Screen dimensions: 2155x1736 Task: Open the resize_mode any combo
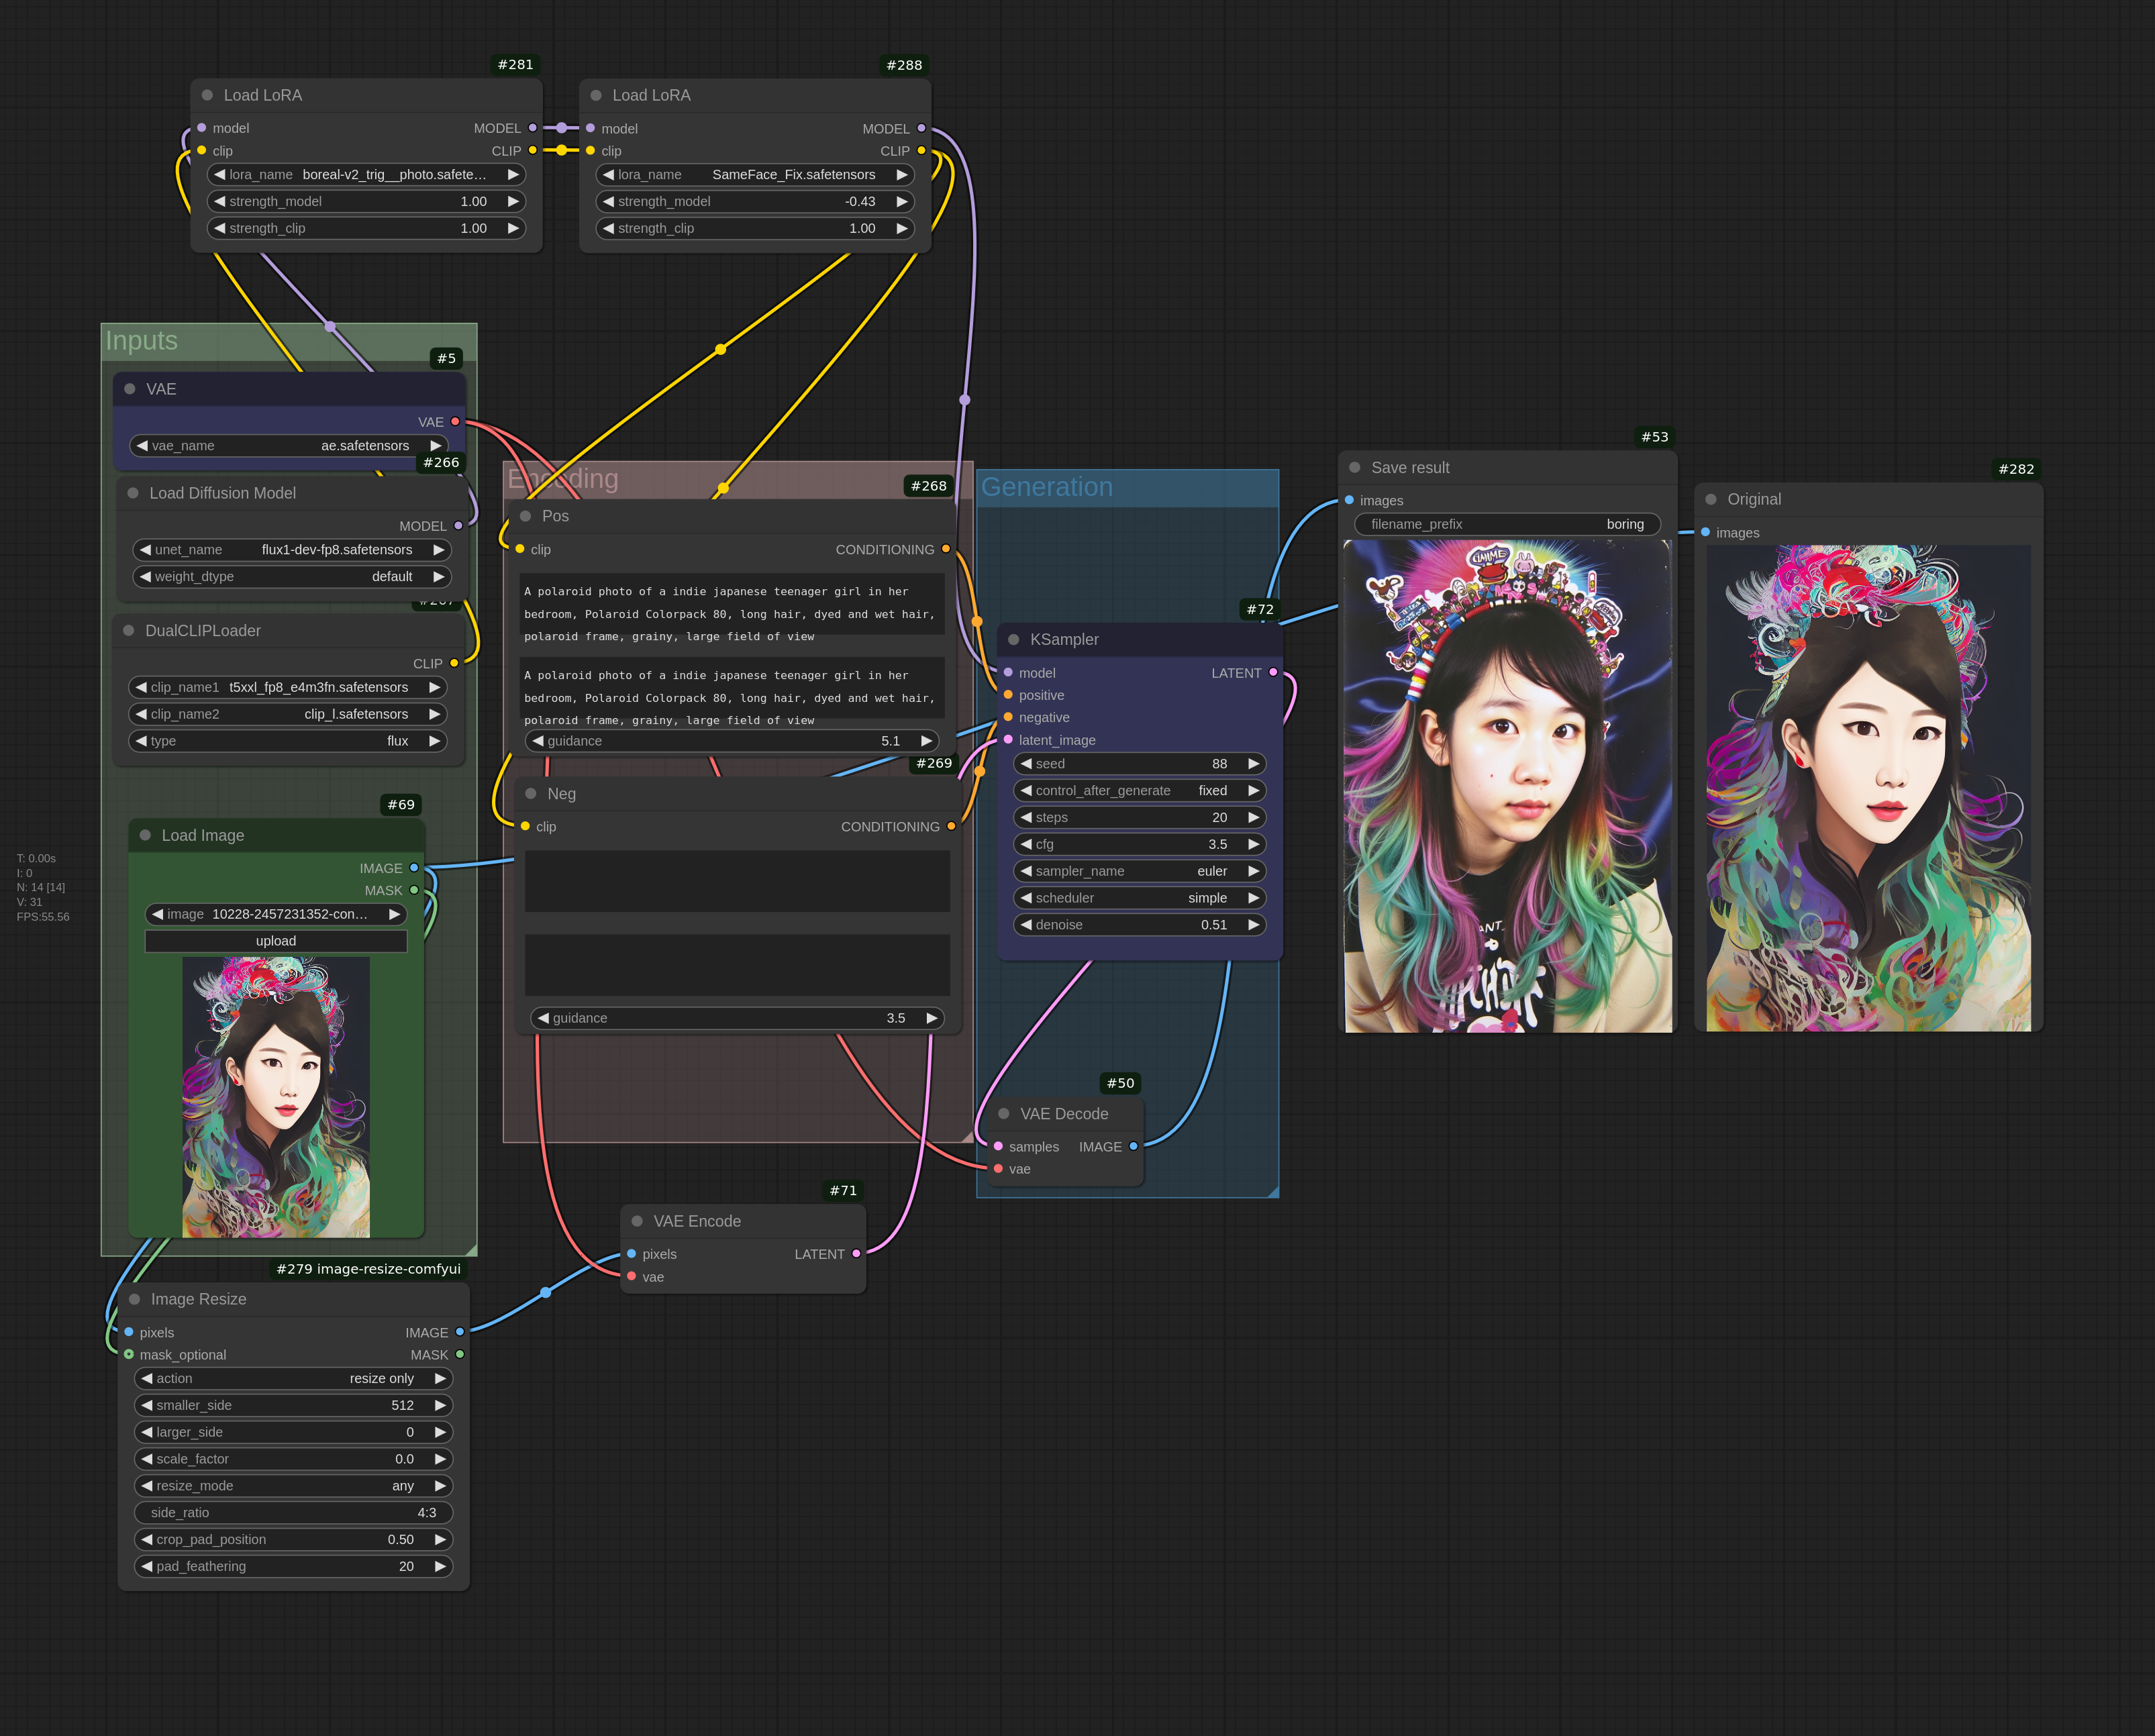click(x=293, y=1486)
